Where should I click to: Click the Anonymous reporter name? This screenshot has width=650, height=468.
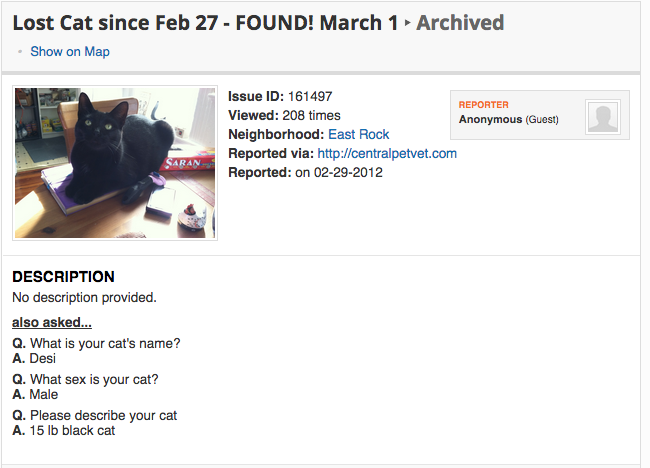tap(490, 119)
